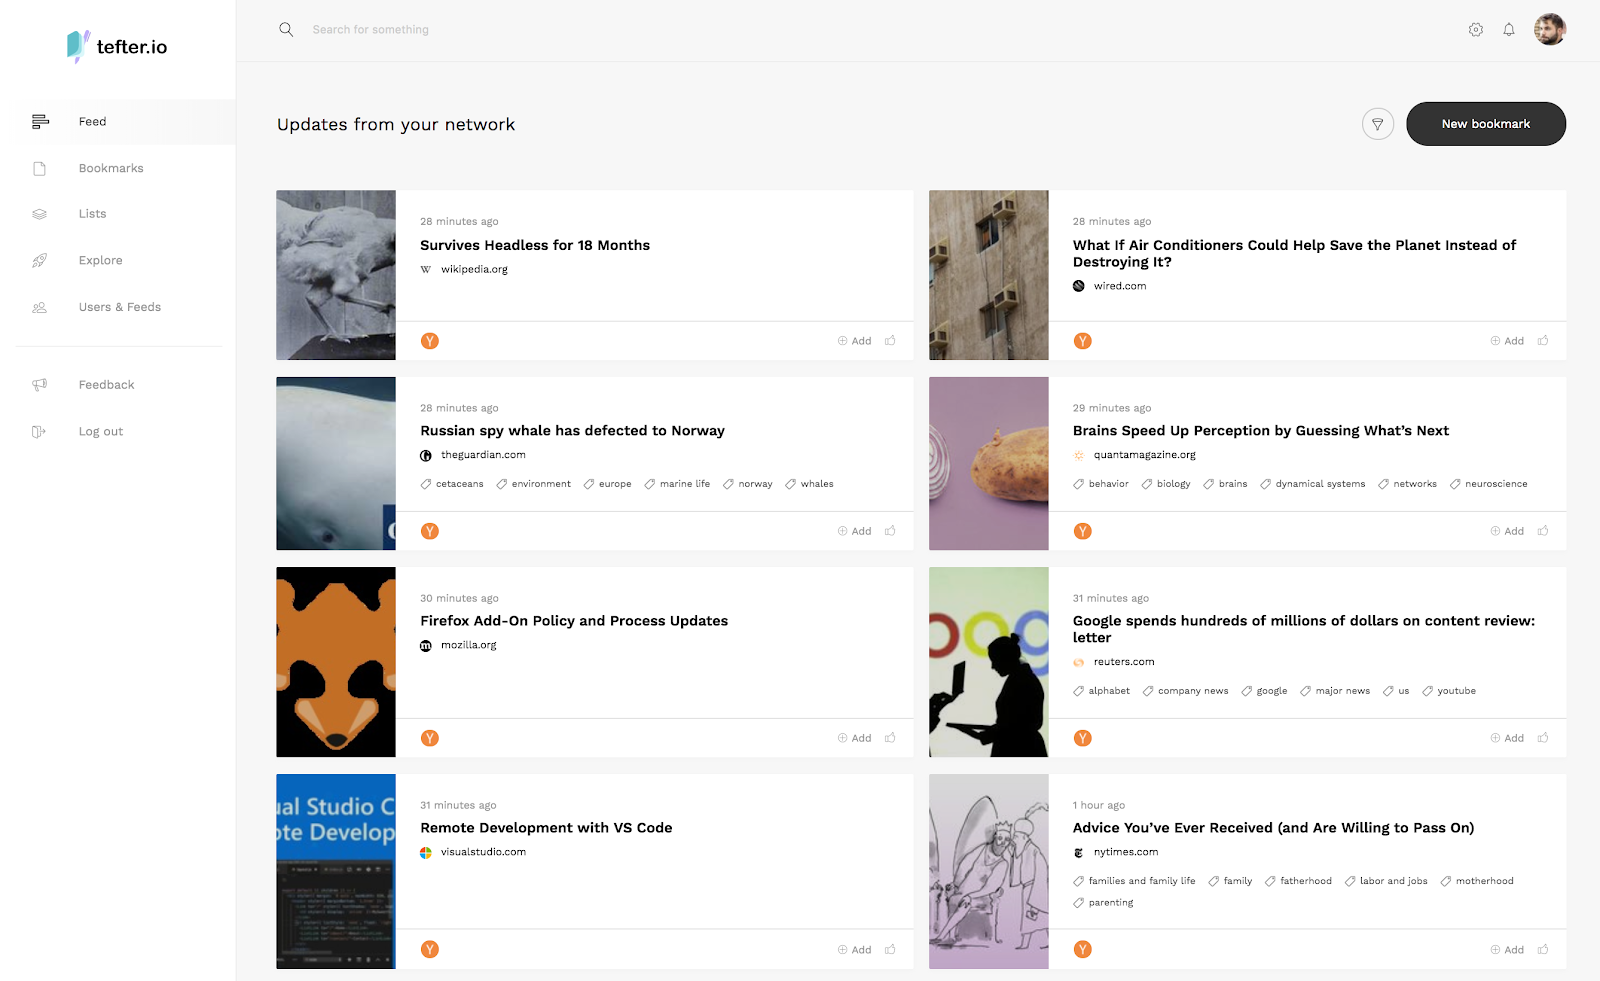Open the user profile avatar

pos(1550,29)
